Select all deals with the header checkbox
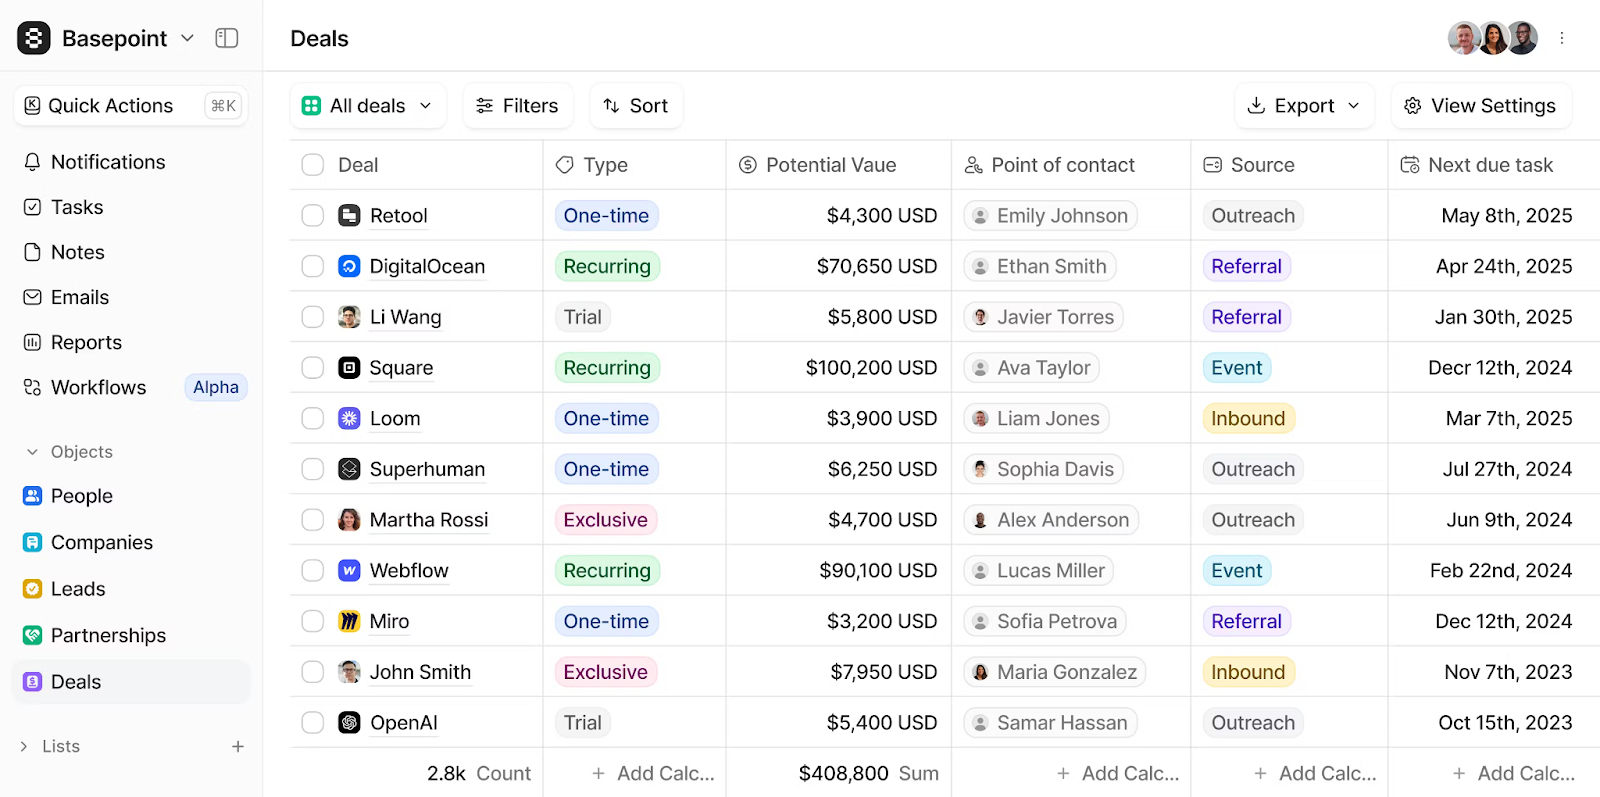Image resolution: width=1600 pixels, height=797 pixels. pos(313,165)
